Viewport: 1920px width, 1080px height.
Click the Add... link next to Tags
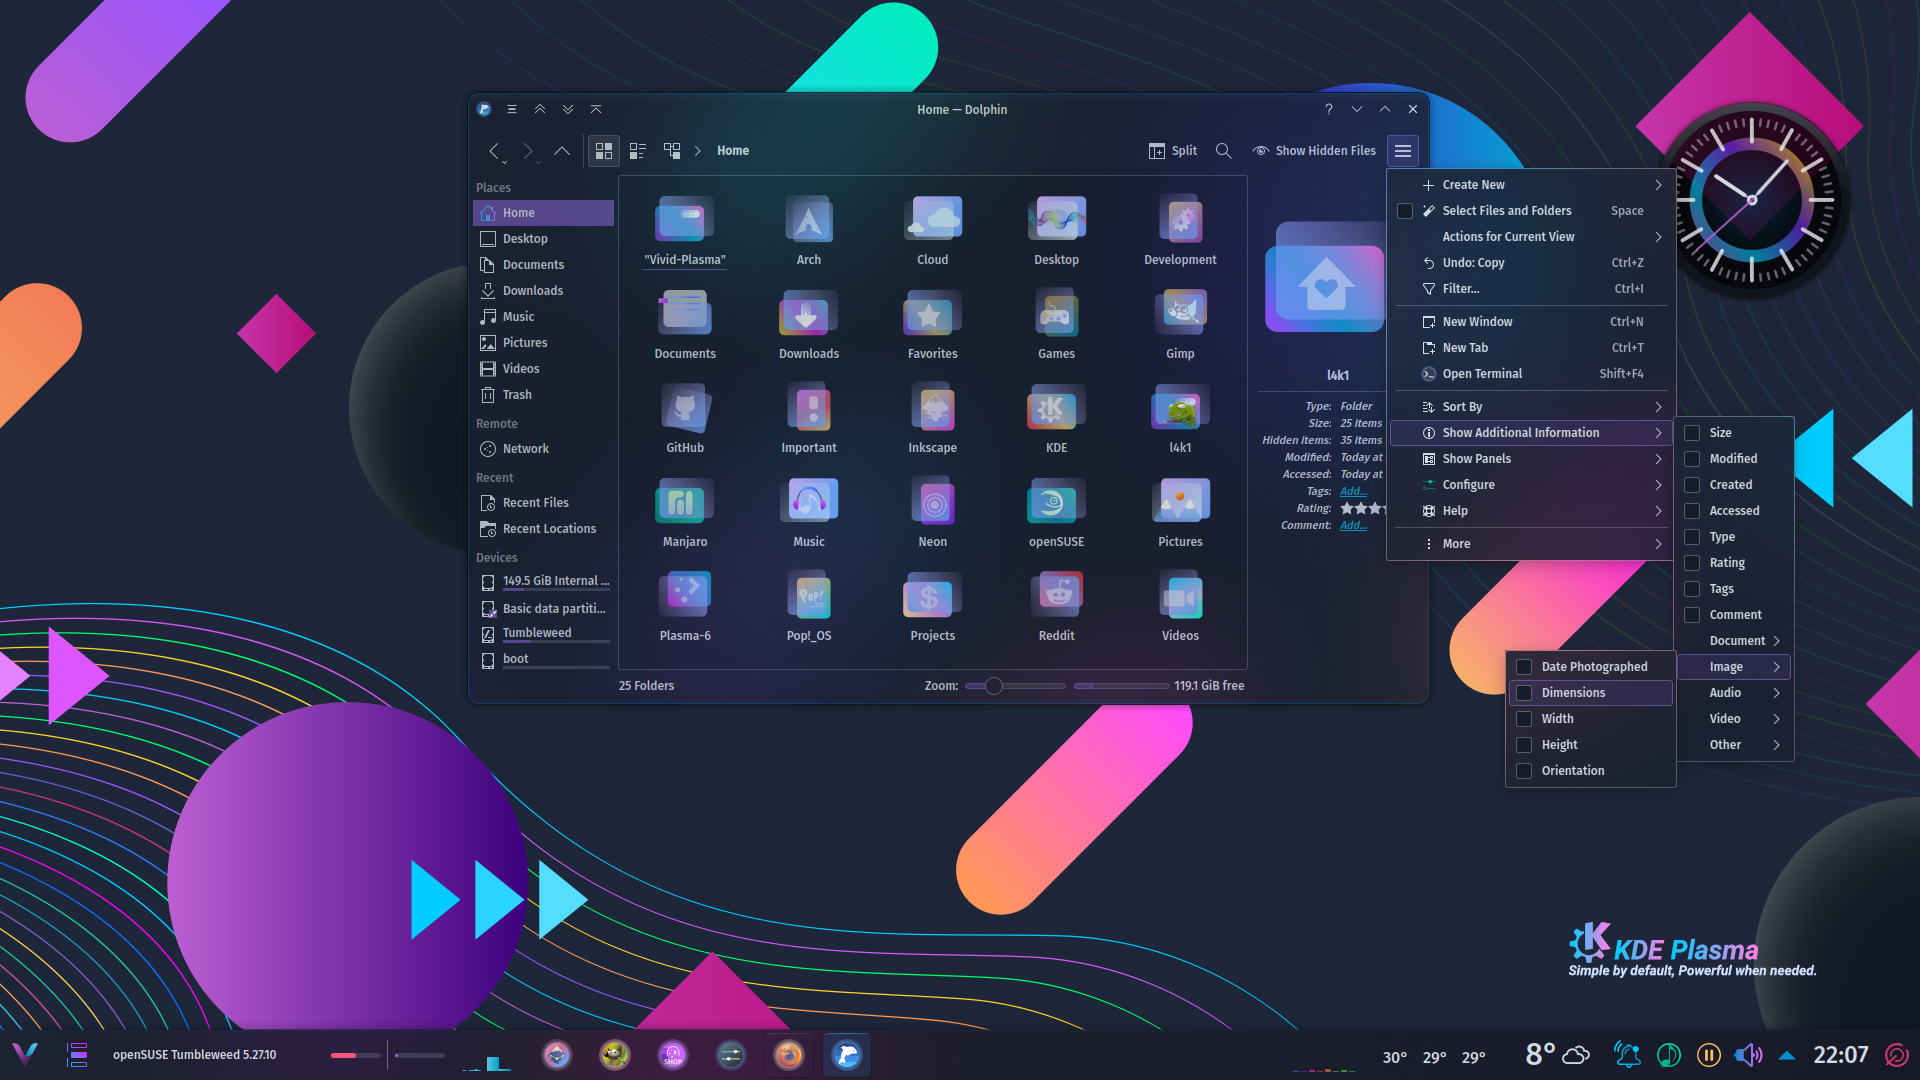(x=1353, y=492)
